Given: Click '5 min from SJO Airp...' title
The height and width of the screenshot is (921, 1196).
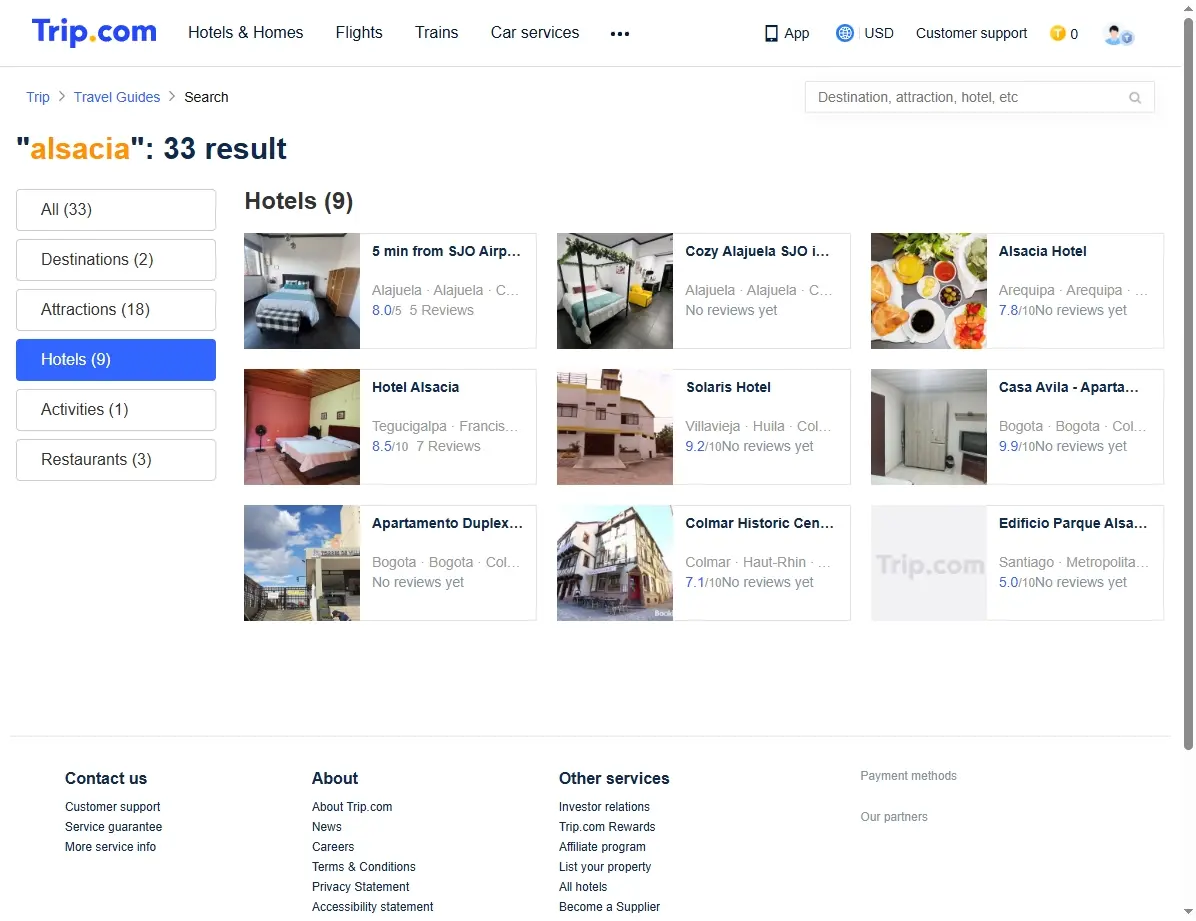Looking at the screenshot, I should pos(446,251).
